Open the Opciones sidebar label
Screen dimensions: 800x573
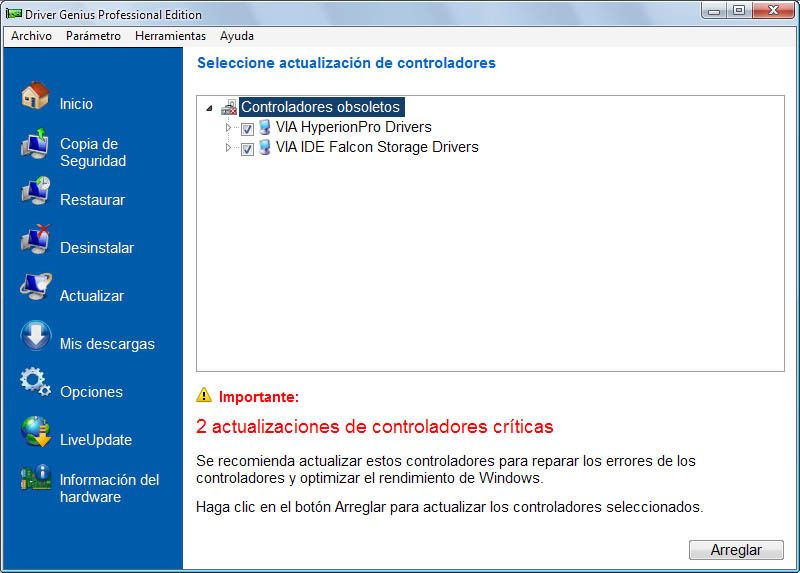(x=91, y=392)
